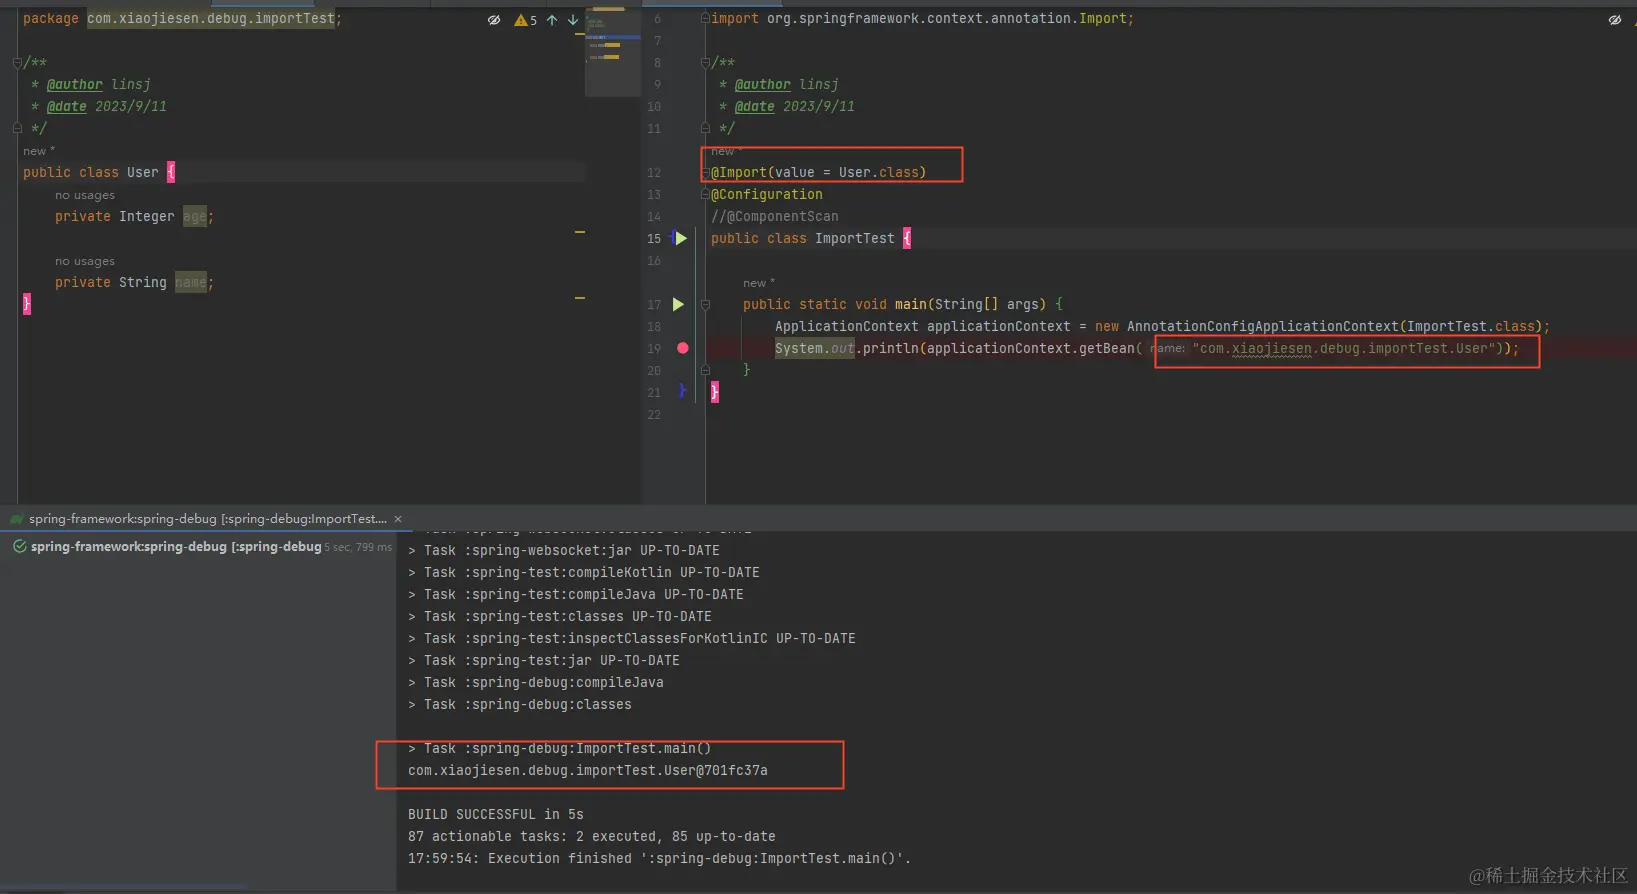This screenshot has width=1637, height=894.
Task: Click console line 'Task :spring-debug:classes'
Action: [520, 704]
